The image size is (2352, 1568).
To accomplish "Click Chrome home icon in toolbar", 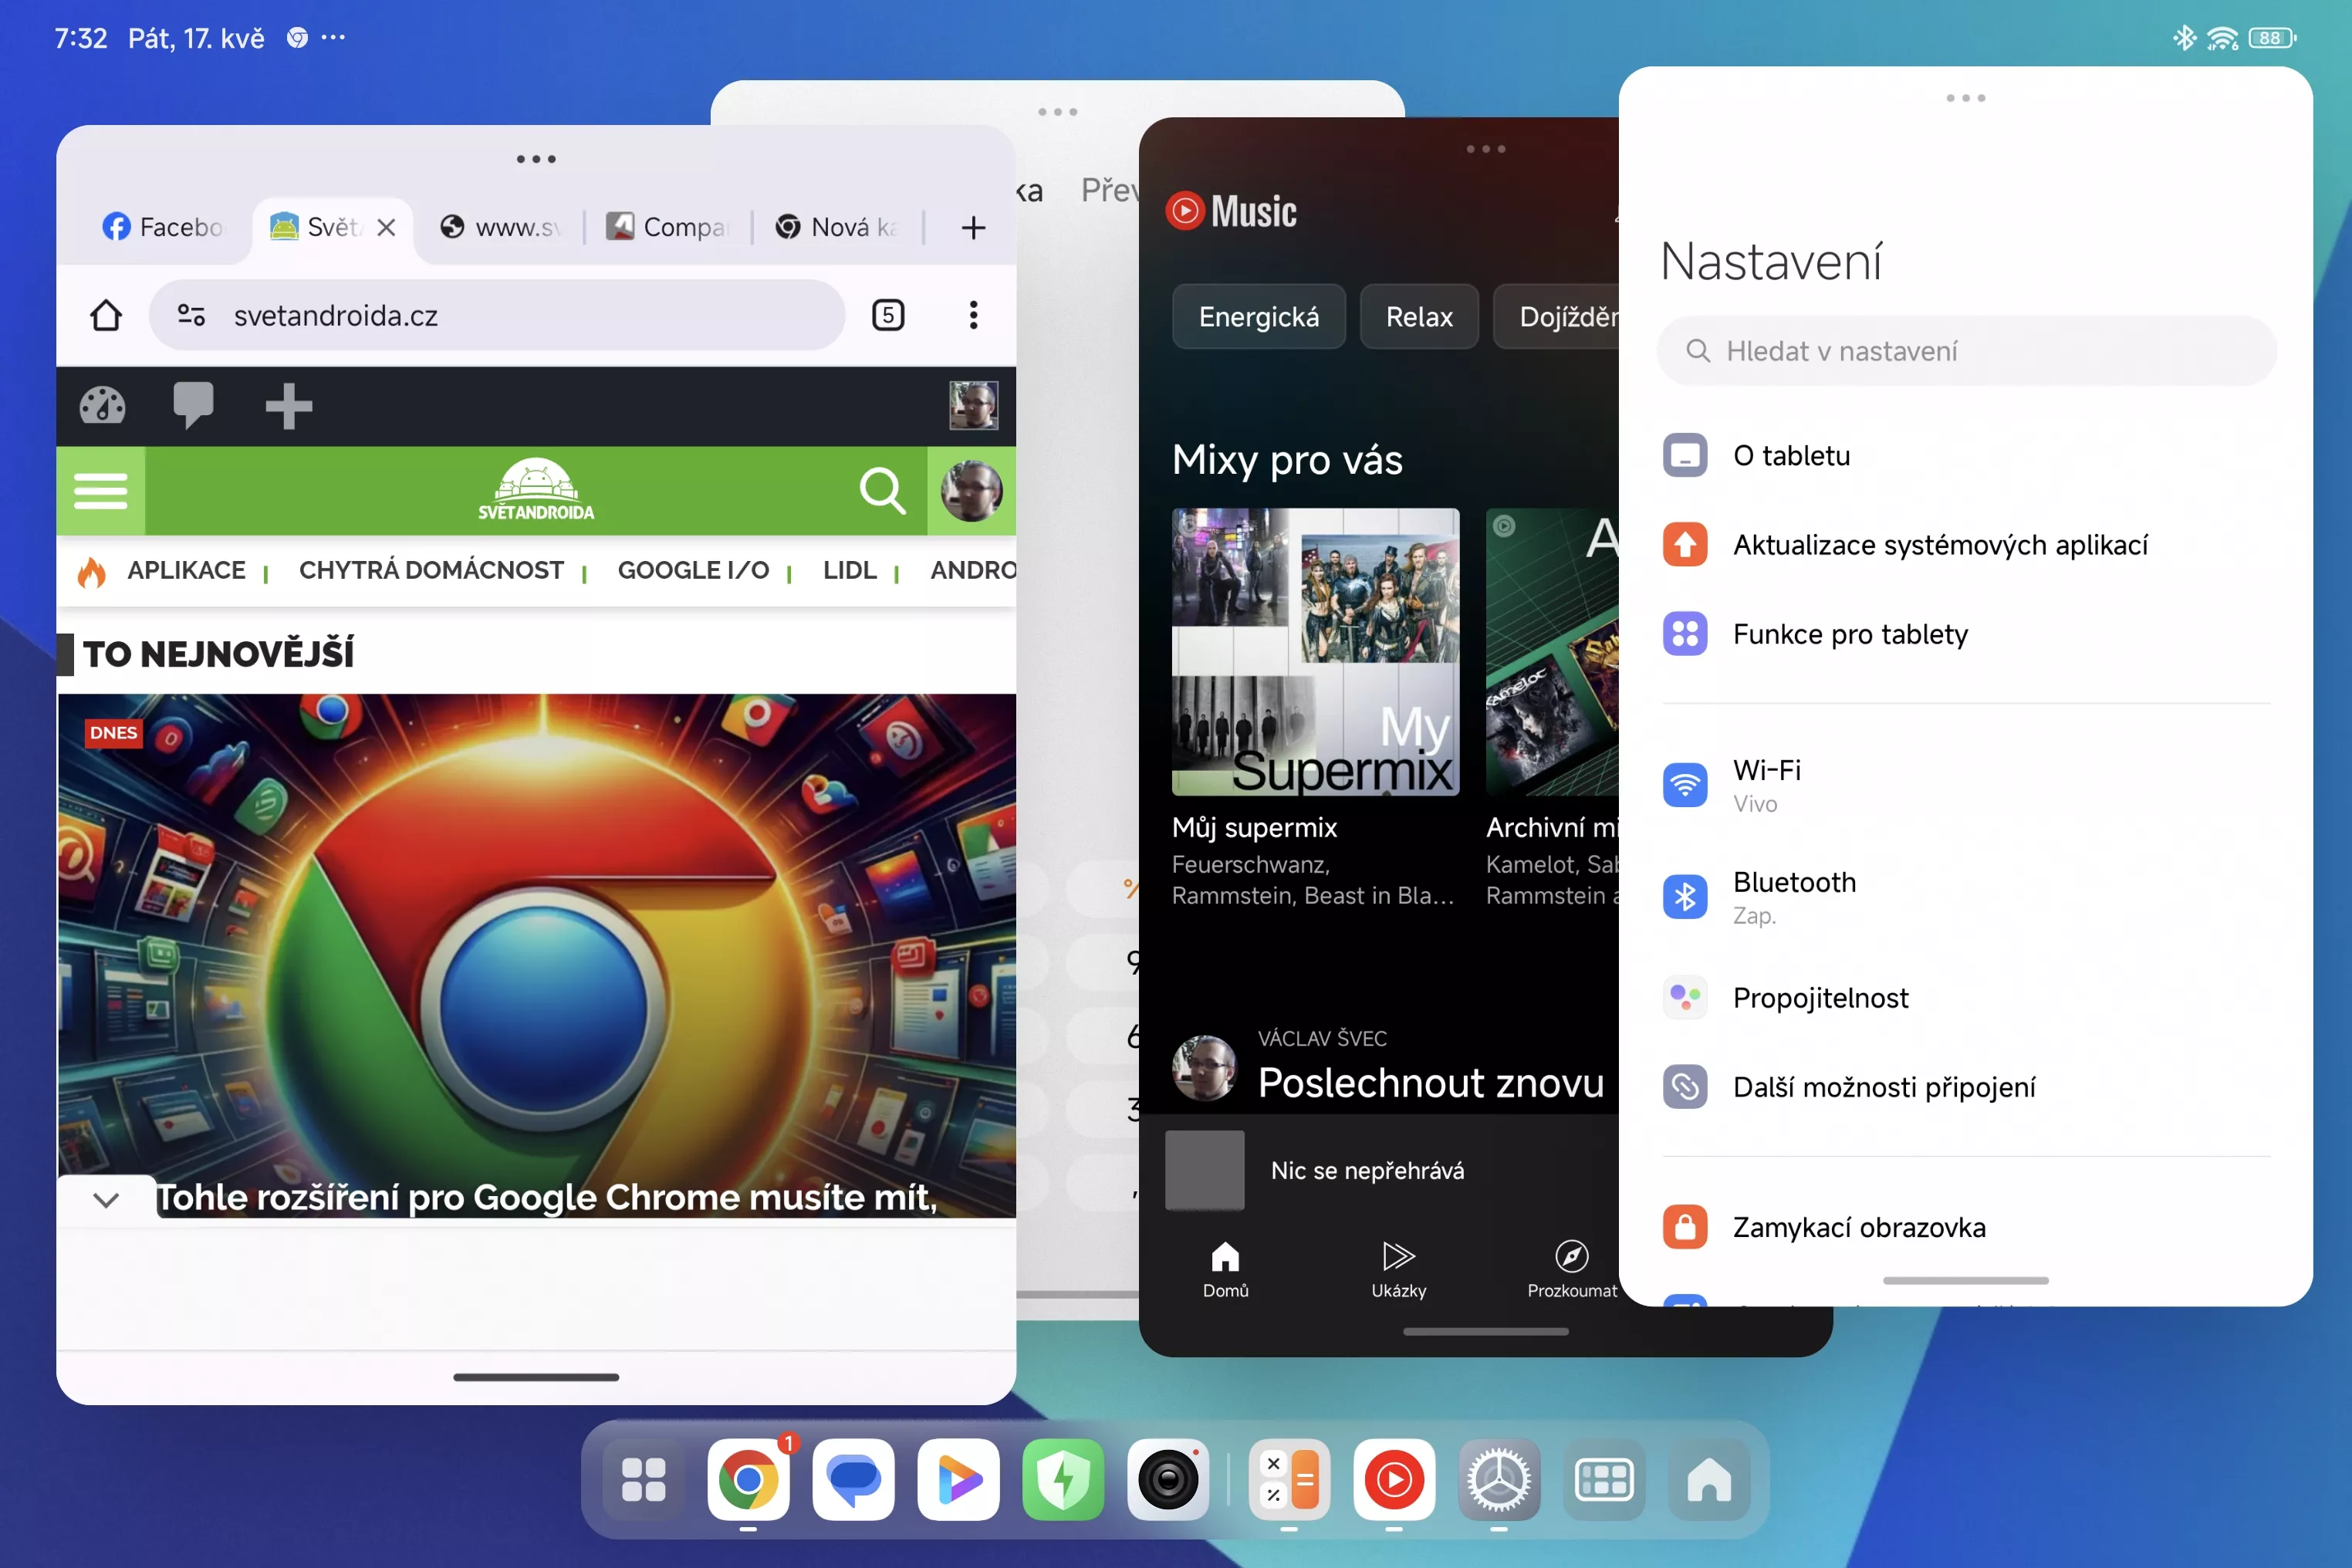I will [x=106, y=316].
